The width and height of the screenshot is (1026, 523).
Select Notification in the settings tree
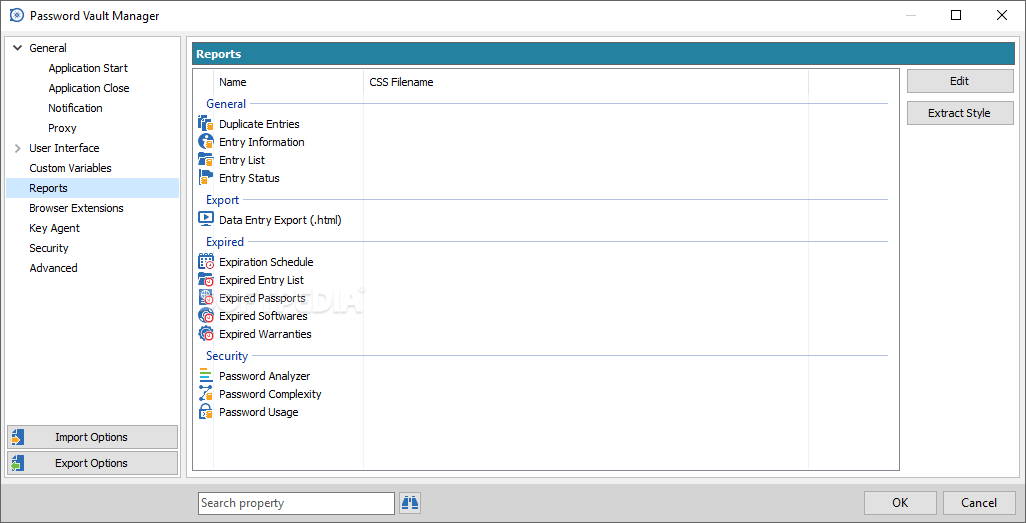click(x=75, y=108)
